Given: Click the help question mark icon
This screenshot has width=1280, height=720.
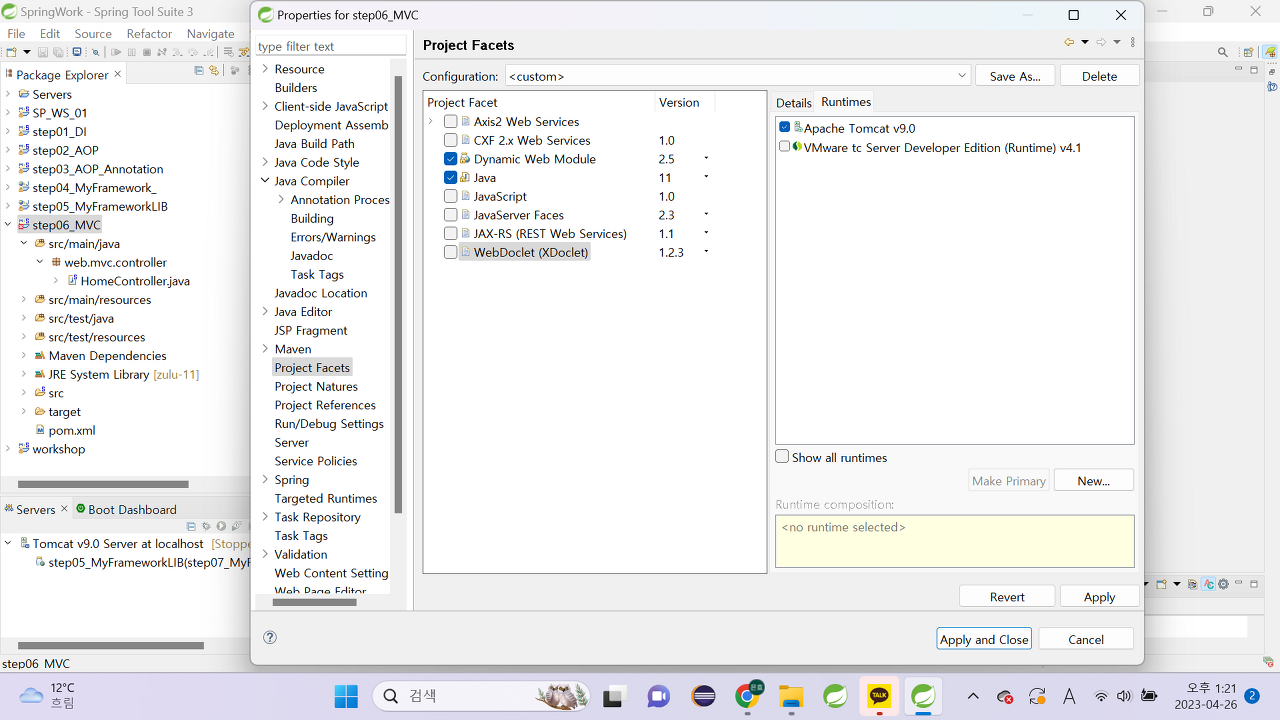Looking at the screenshot, I should tap(269, 637).
